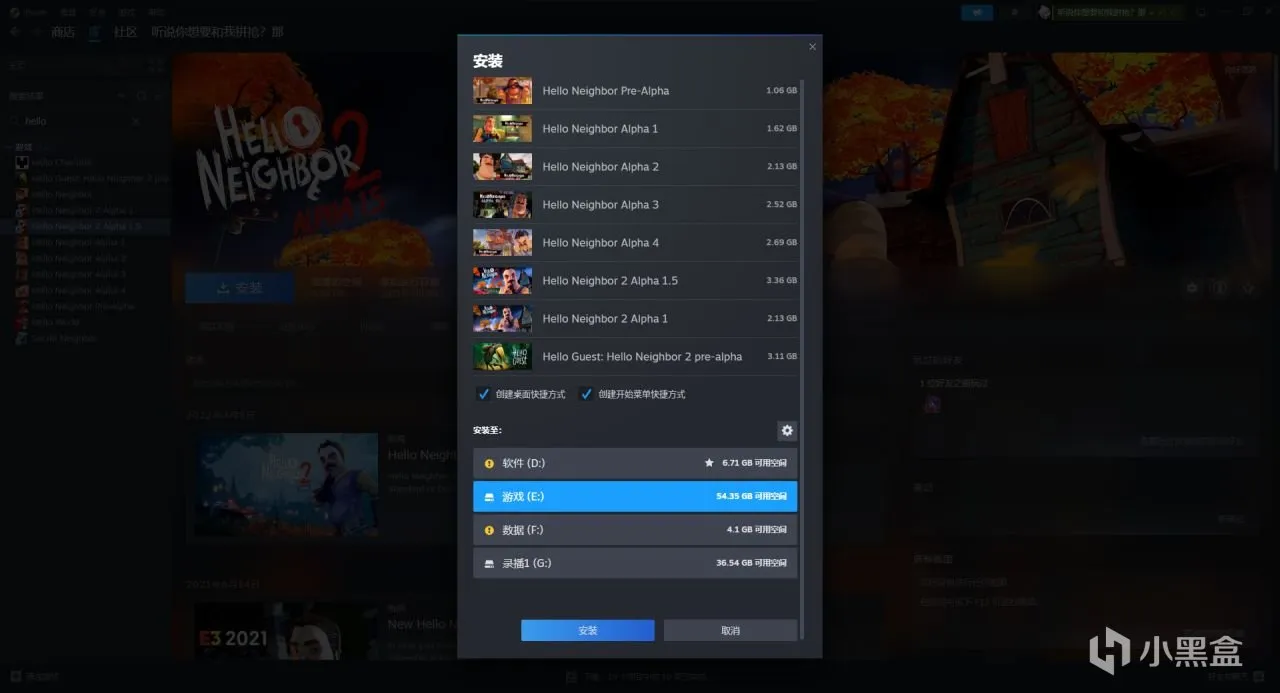Click the 取消 cancel button
The width and height of the screenshot is (1280, 693).
(x=730, y=630)
